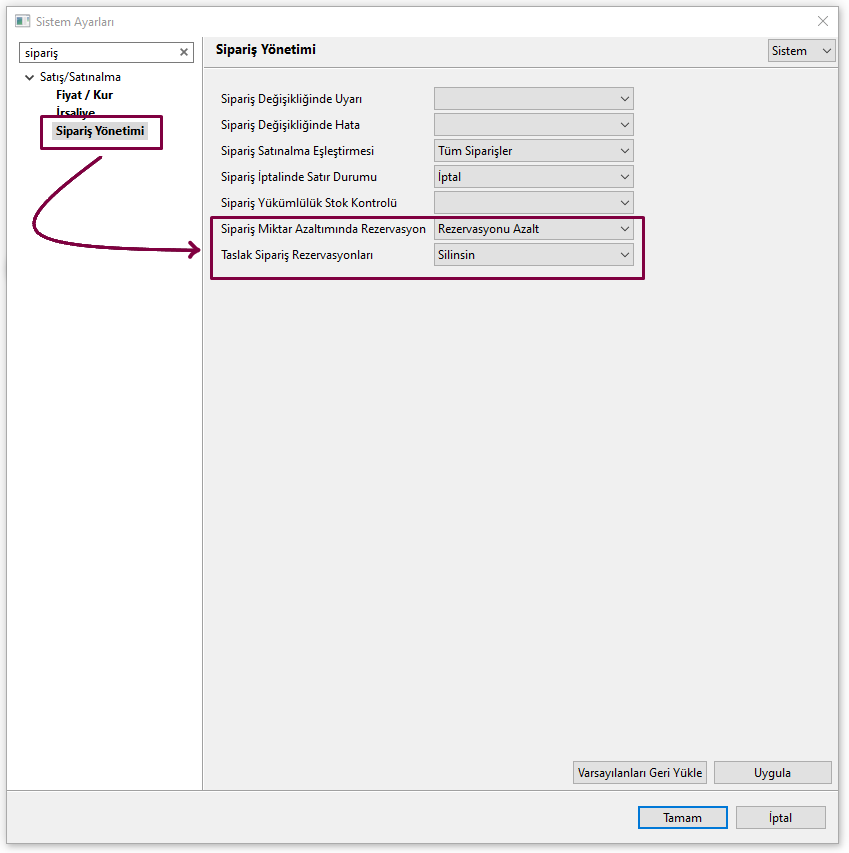Click Varsayılanları Geri Yükle button
The width and height of the screenshot is (849, 853).
point(640,773)
